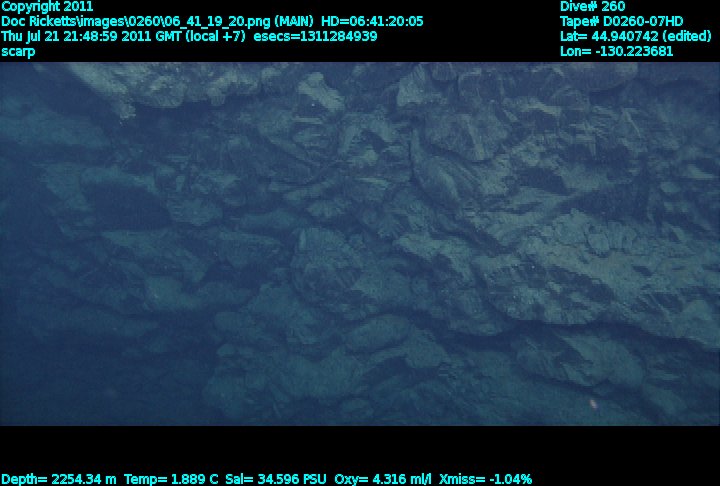Select the Lon= -130.223681 reading
This screenshot has width=720, height=486.
point(617,51)
